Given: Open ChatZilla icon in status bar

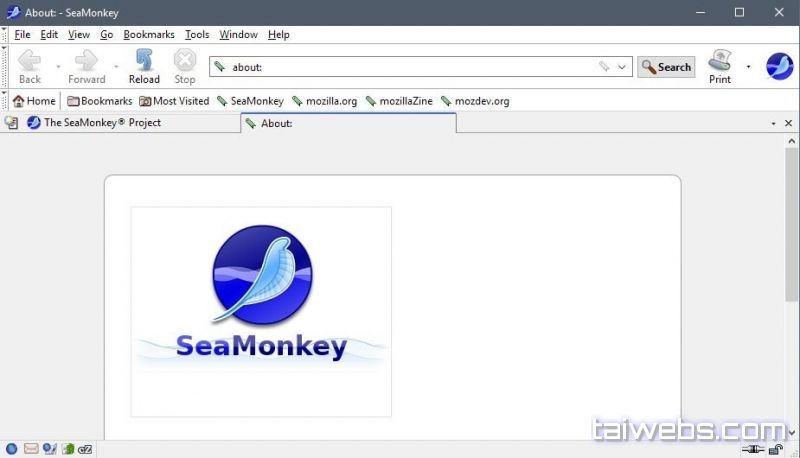Looking at the screenshot, I should pyautogui.click(x=86, y=448).
